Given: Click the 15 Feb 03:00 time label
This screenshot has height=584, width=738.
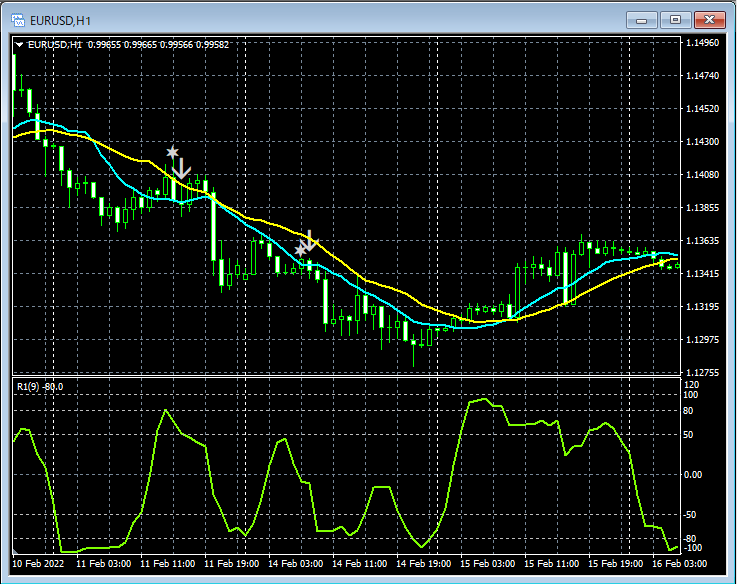Looking at the screenshot, I should coord(488,564).
